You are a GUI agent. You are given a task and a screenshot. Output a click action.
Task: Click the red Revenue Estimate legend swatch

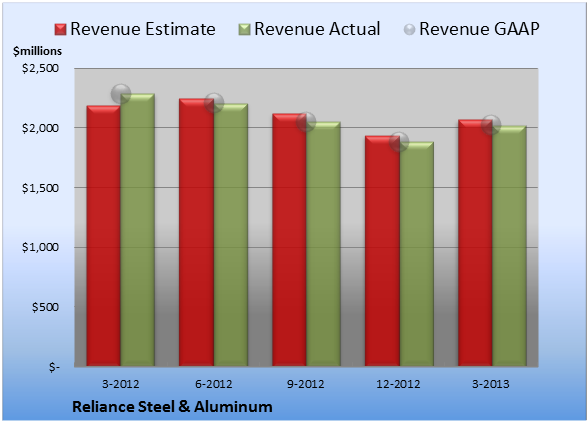[60, 30]
